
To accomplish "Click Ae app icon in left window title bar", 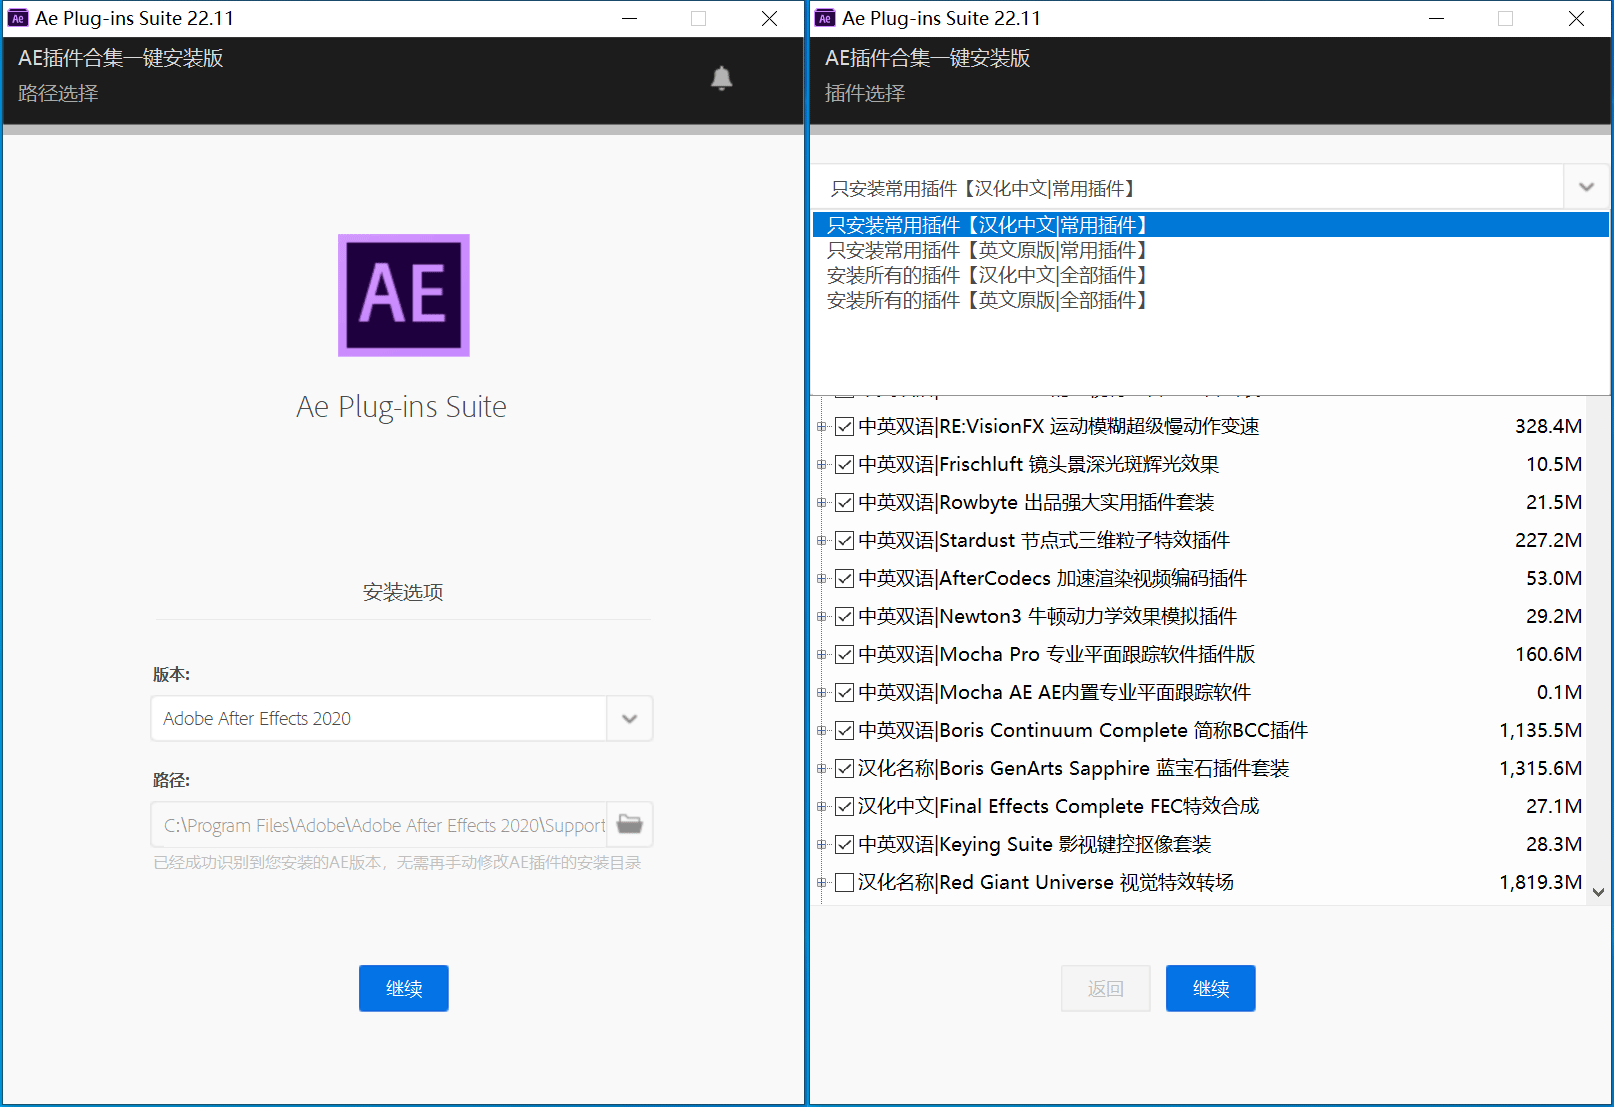I will 18,18.
